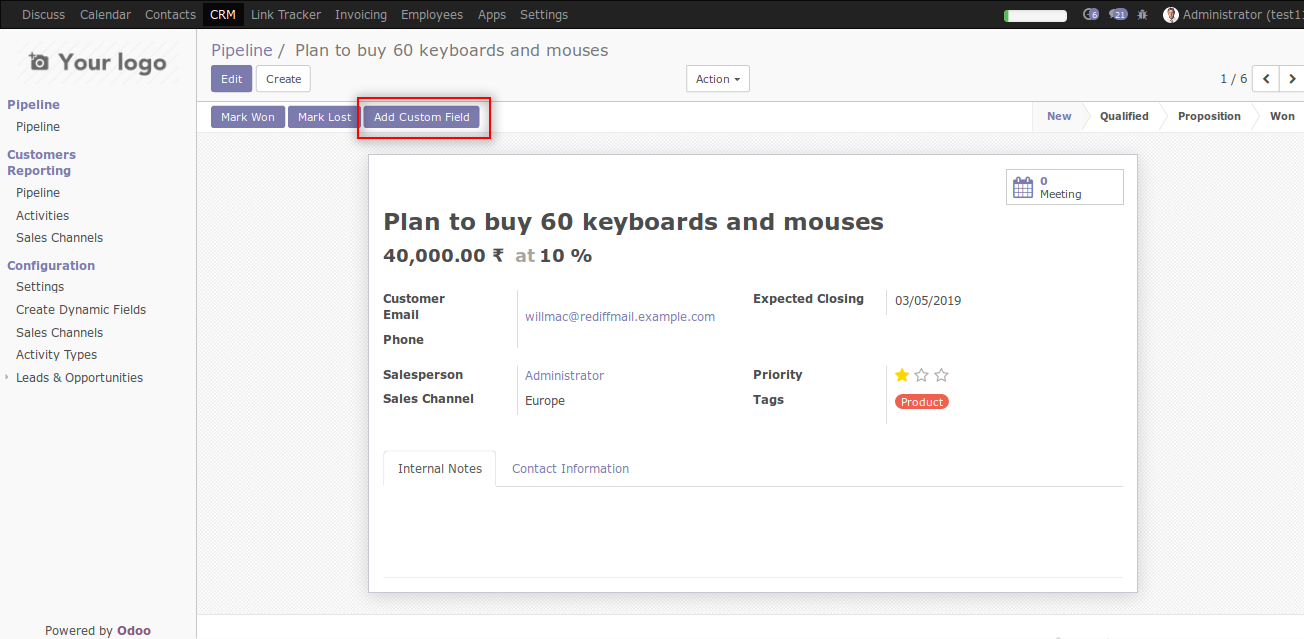Open the Invoicing menu
The height and width of the screenshot is (639, 1304).
pyautogui.click(x=361, y=15)
